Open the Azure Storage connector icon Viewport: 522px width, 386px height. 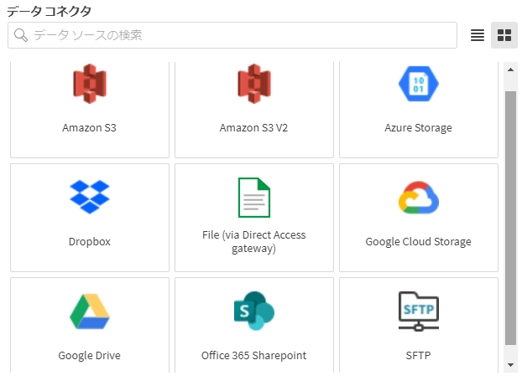[418, 84]
